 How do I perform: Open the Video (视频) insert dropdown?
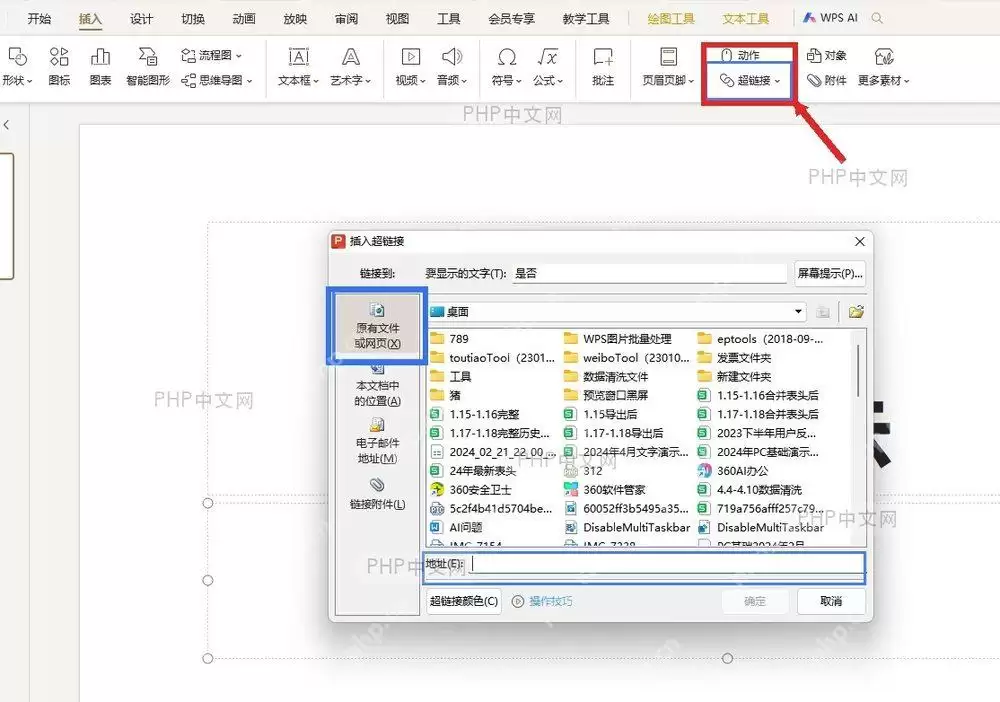tap(411, 66)
